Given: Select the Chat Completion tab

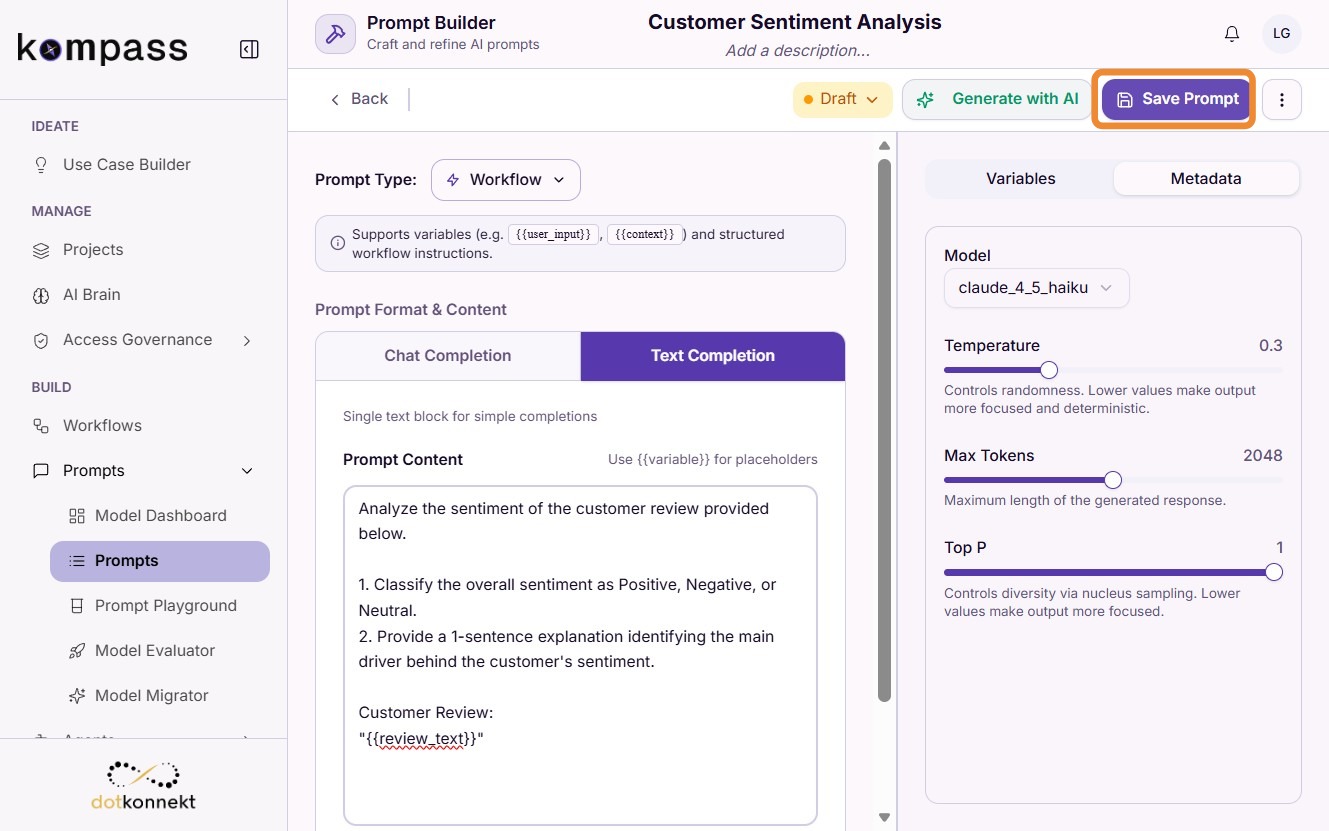Looking at the screenshot, I should click(x=448, y=356).
